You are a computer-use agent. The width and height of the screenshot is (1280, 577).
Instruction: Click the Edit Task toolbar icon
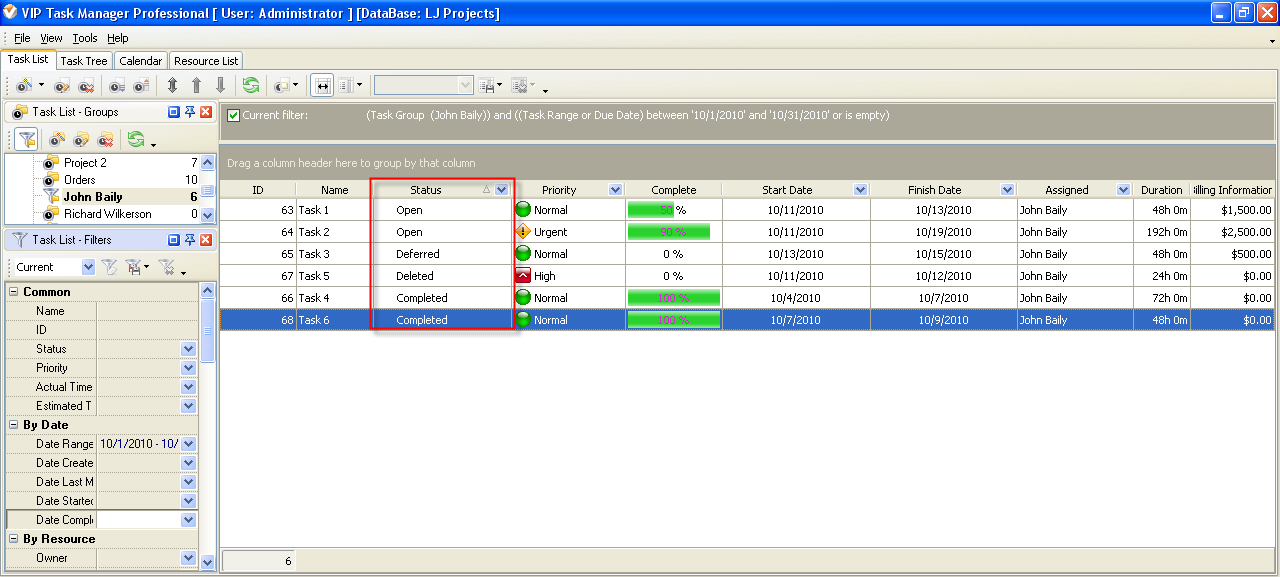62,86
